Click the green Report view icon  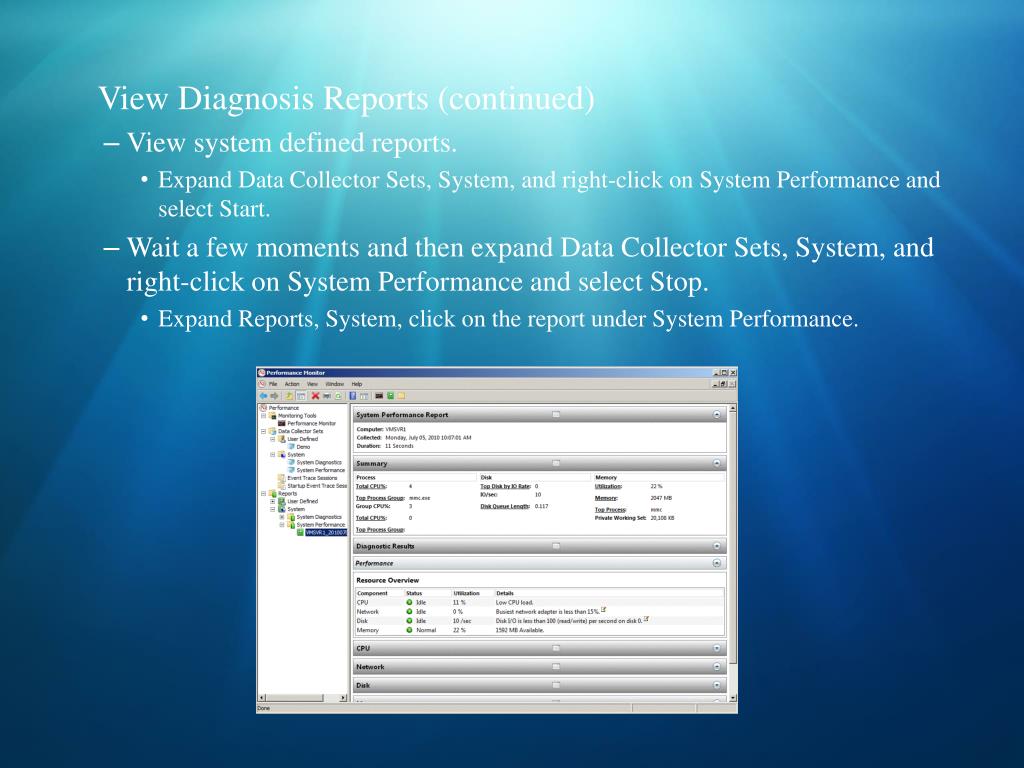[x=391, y=396]
